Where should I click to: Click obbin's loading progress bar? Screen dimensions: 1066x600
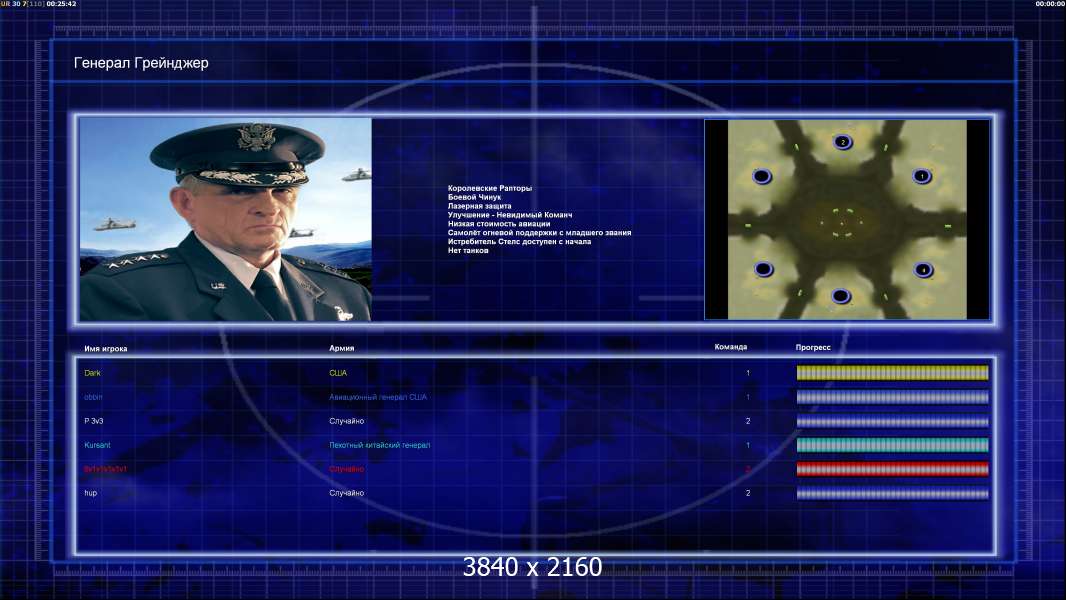tap(892, 397)
